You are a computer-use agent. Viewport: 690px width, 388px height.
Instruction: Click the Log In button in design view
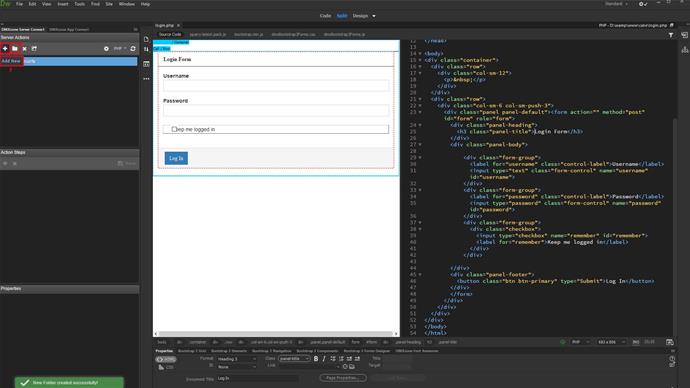(176, 158)
